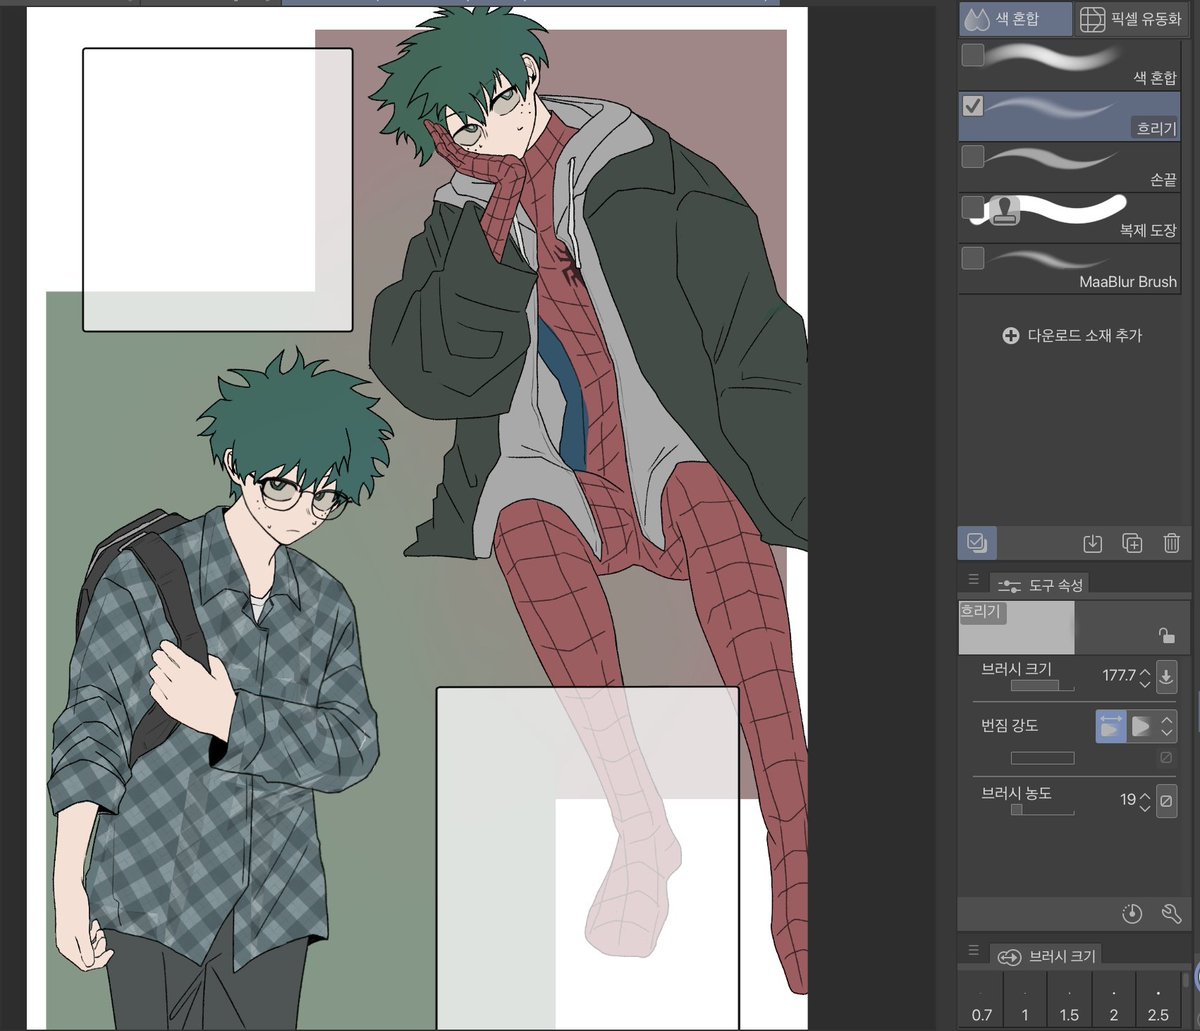Select the 브러시 크기 brush size tab
The width and height of the screenshot is (1200, 1031).
pos(1048,956)
